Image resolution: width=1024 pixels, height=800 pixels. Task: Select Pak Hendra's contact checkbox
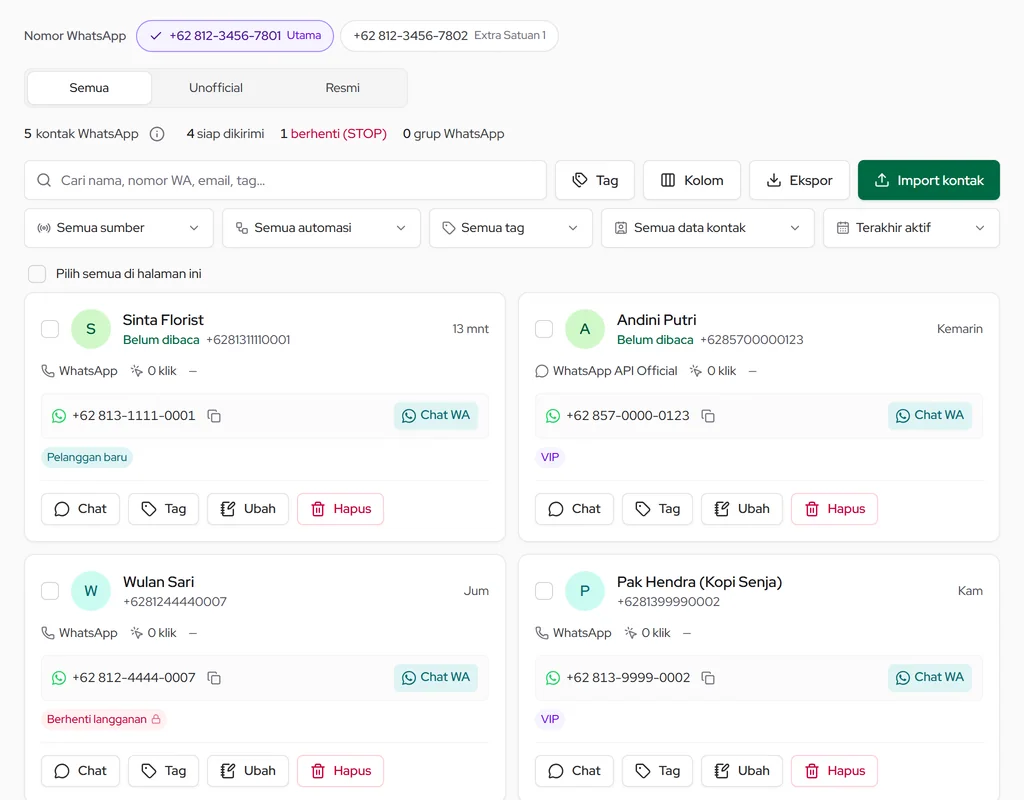click(x=544, y=591)
